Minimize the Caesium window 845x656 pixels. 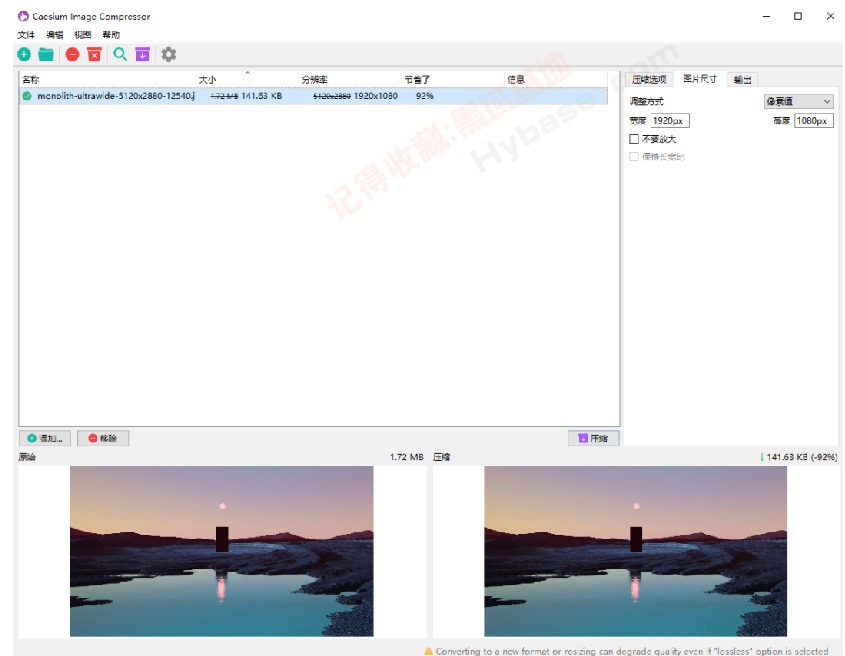tap(766, 16)
